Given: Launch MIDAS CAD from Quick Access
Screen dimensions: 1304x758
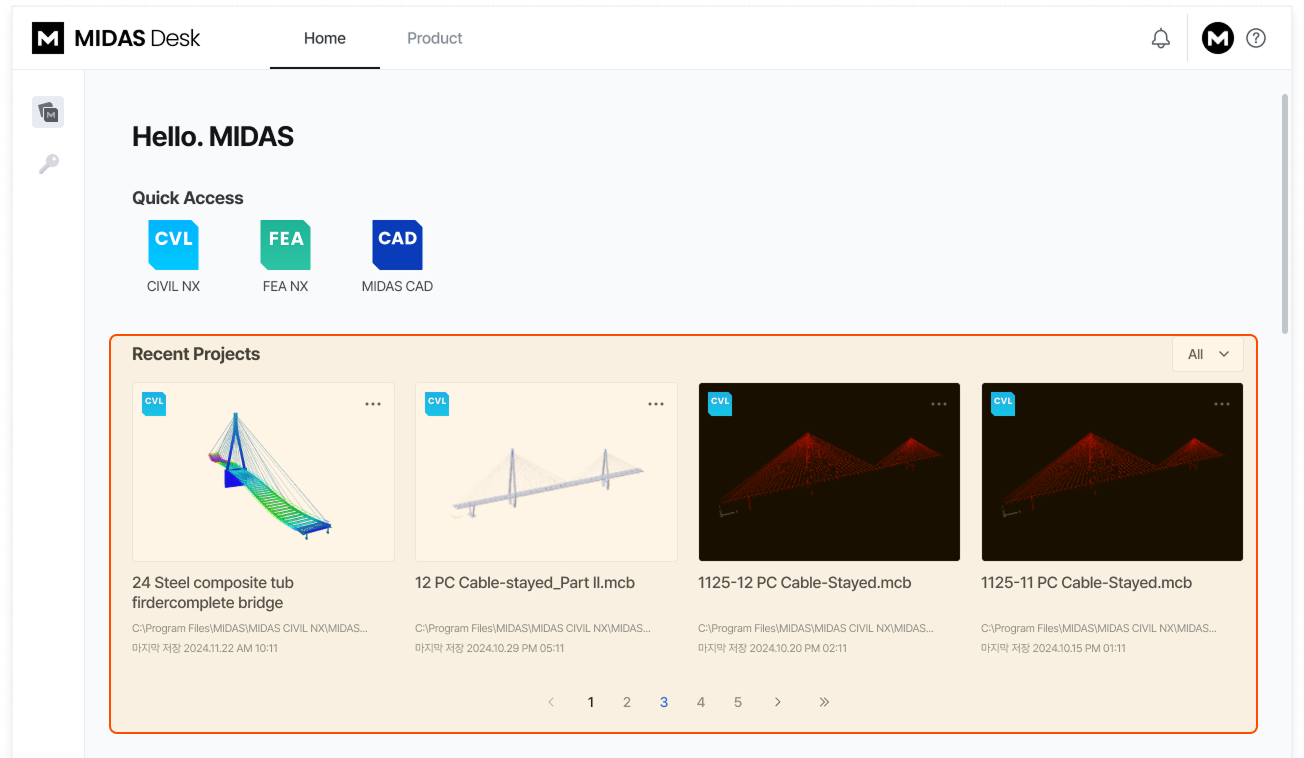Looking at the screenshot, I should (x=397, y=257).
